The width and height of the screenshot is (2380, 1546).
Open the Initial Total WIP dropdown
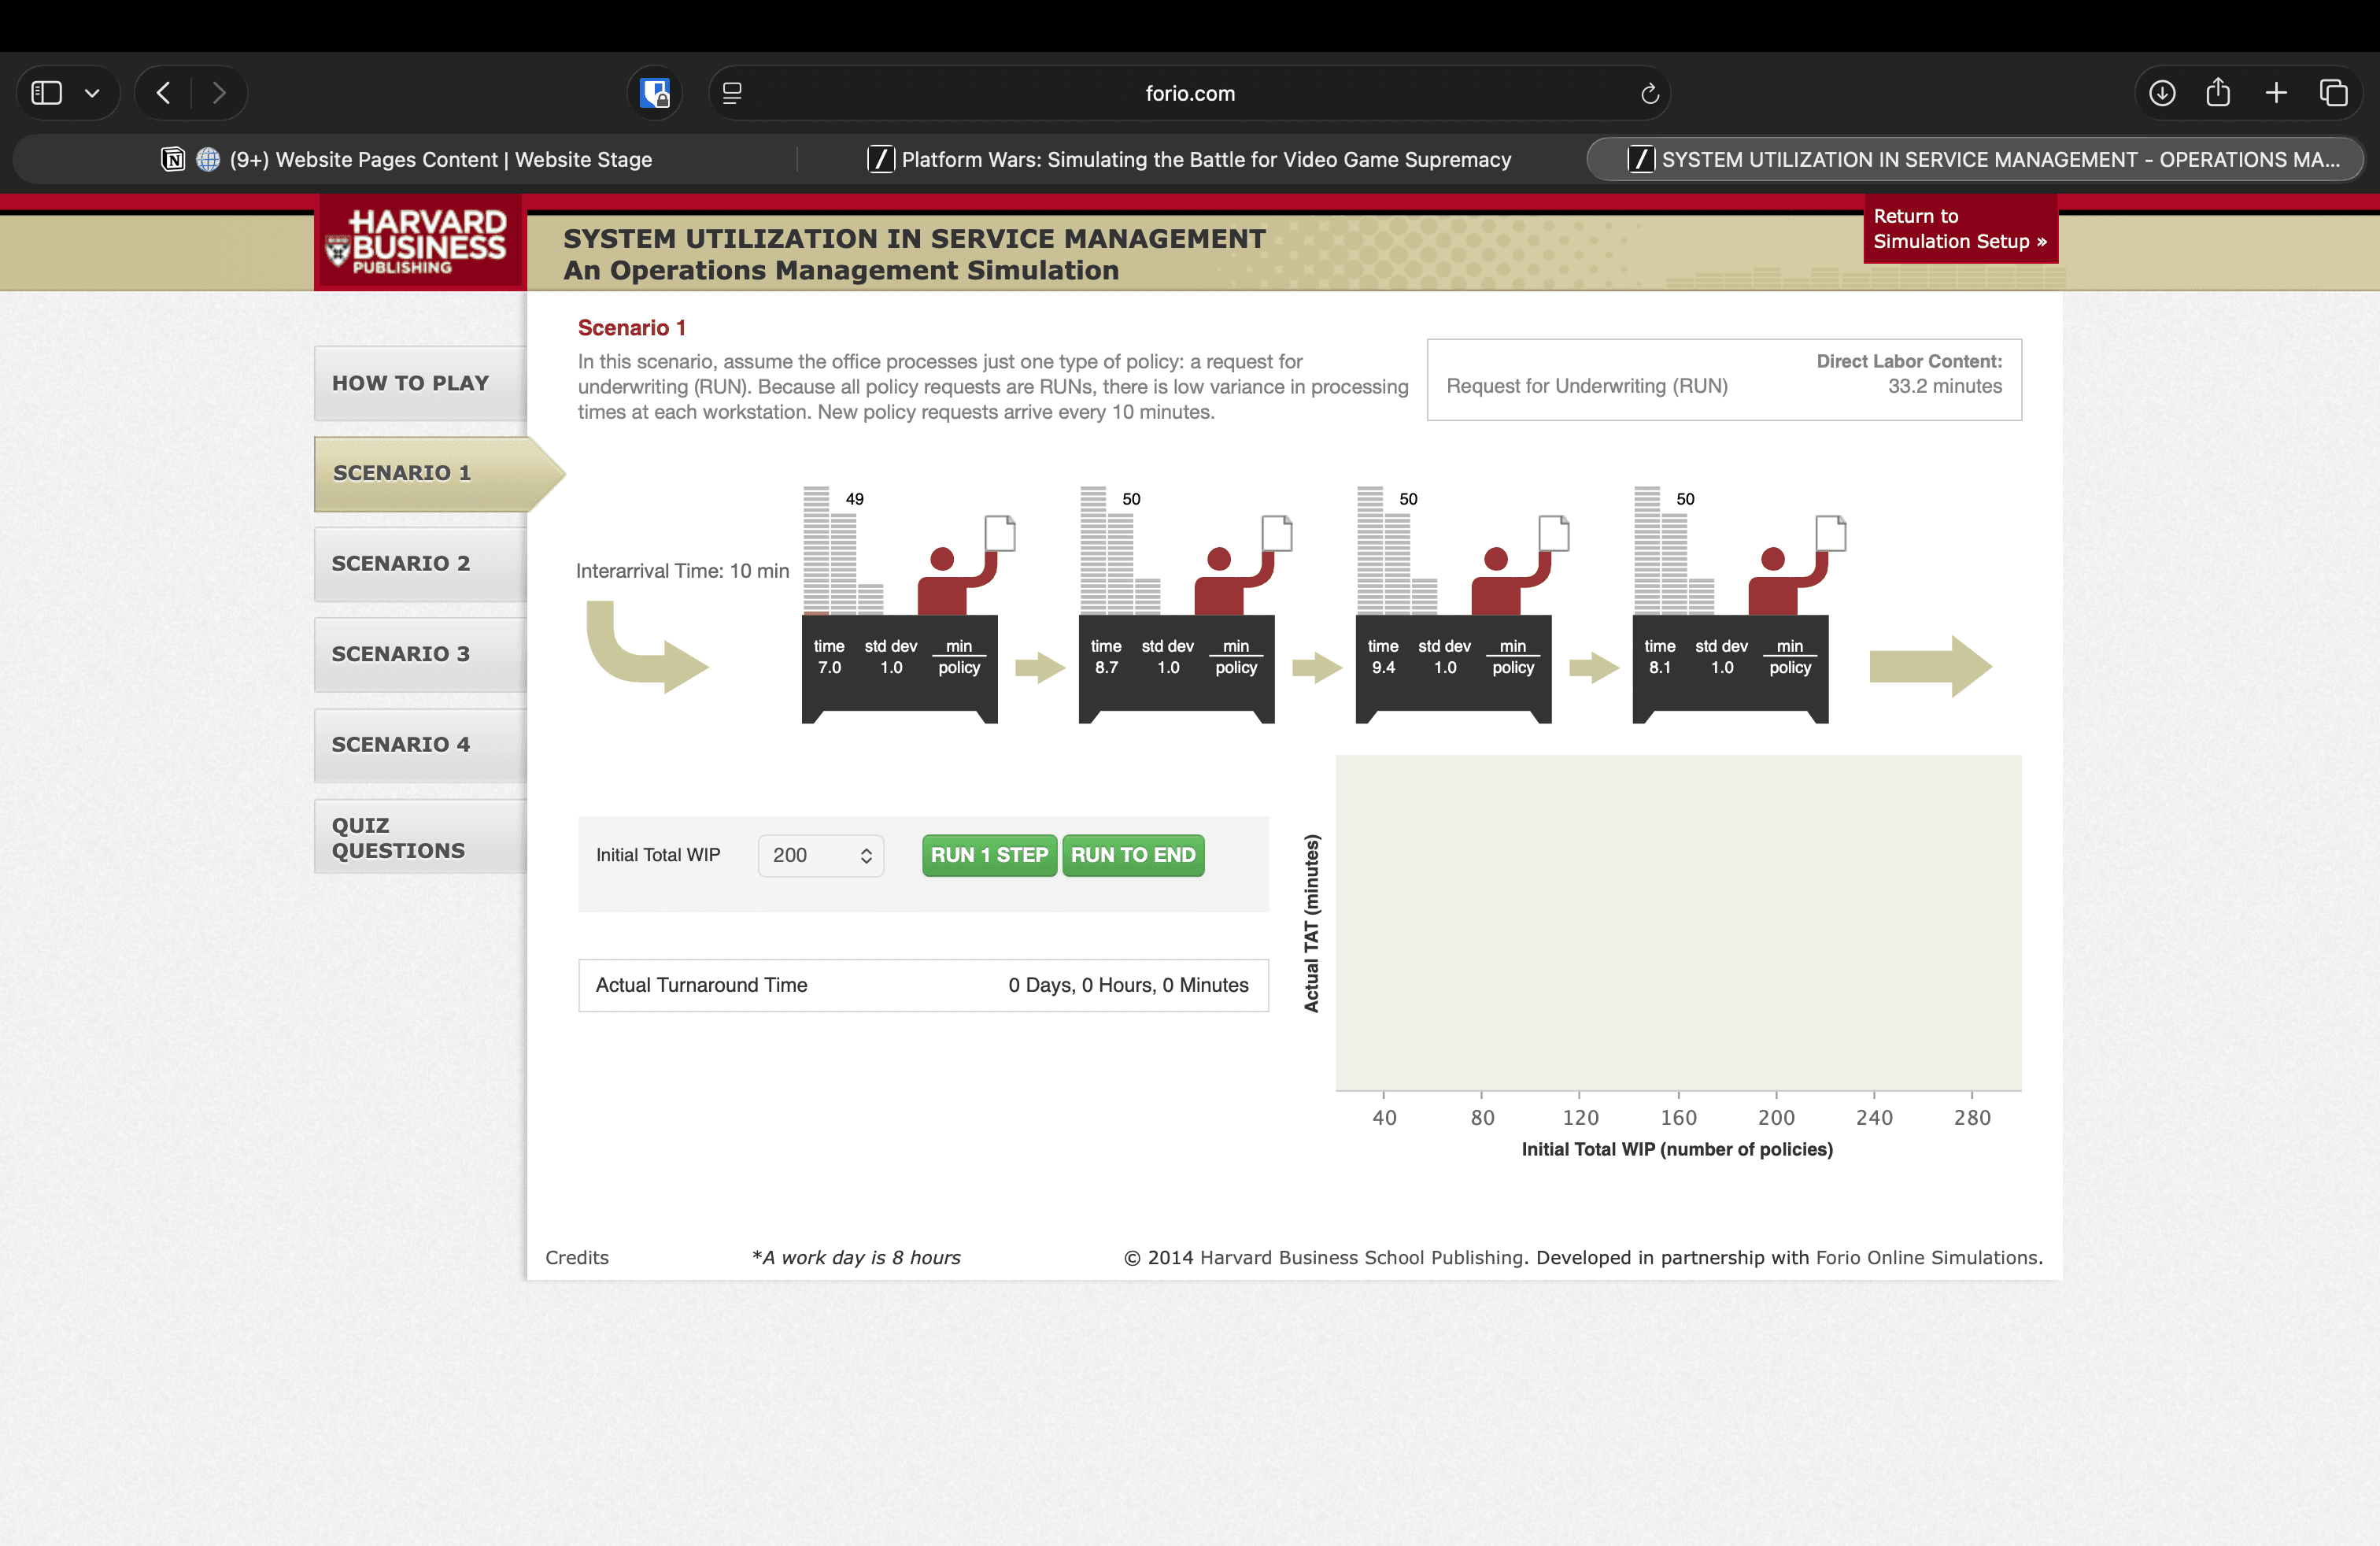click(821, 855)
